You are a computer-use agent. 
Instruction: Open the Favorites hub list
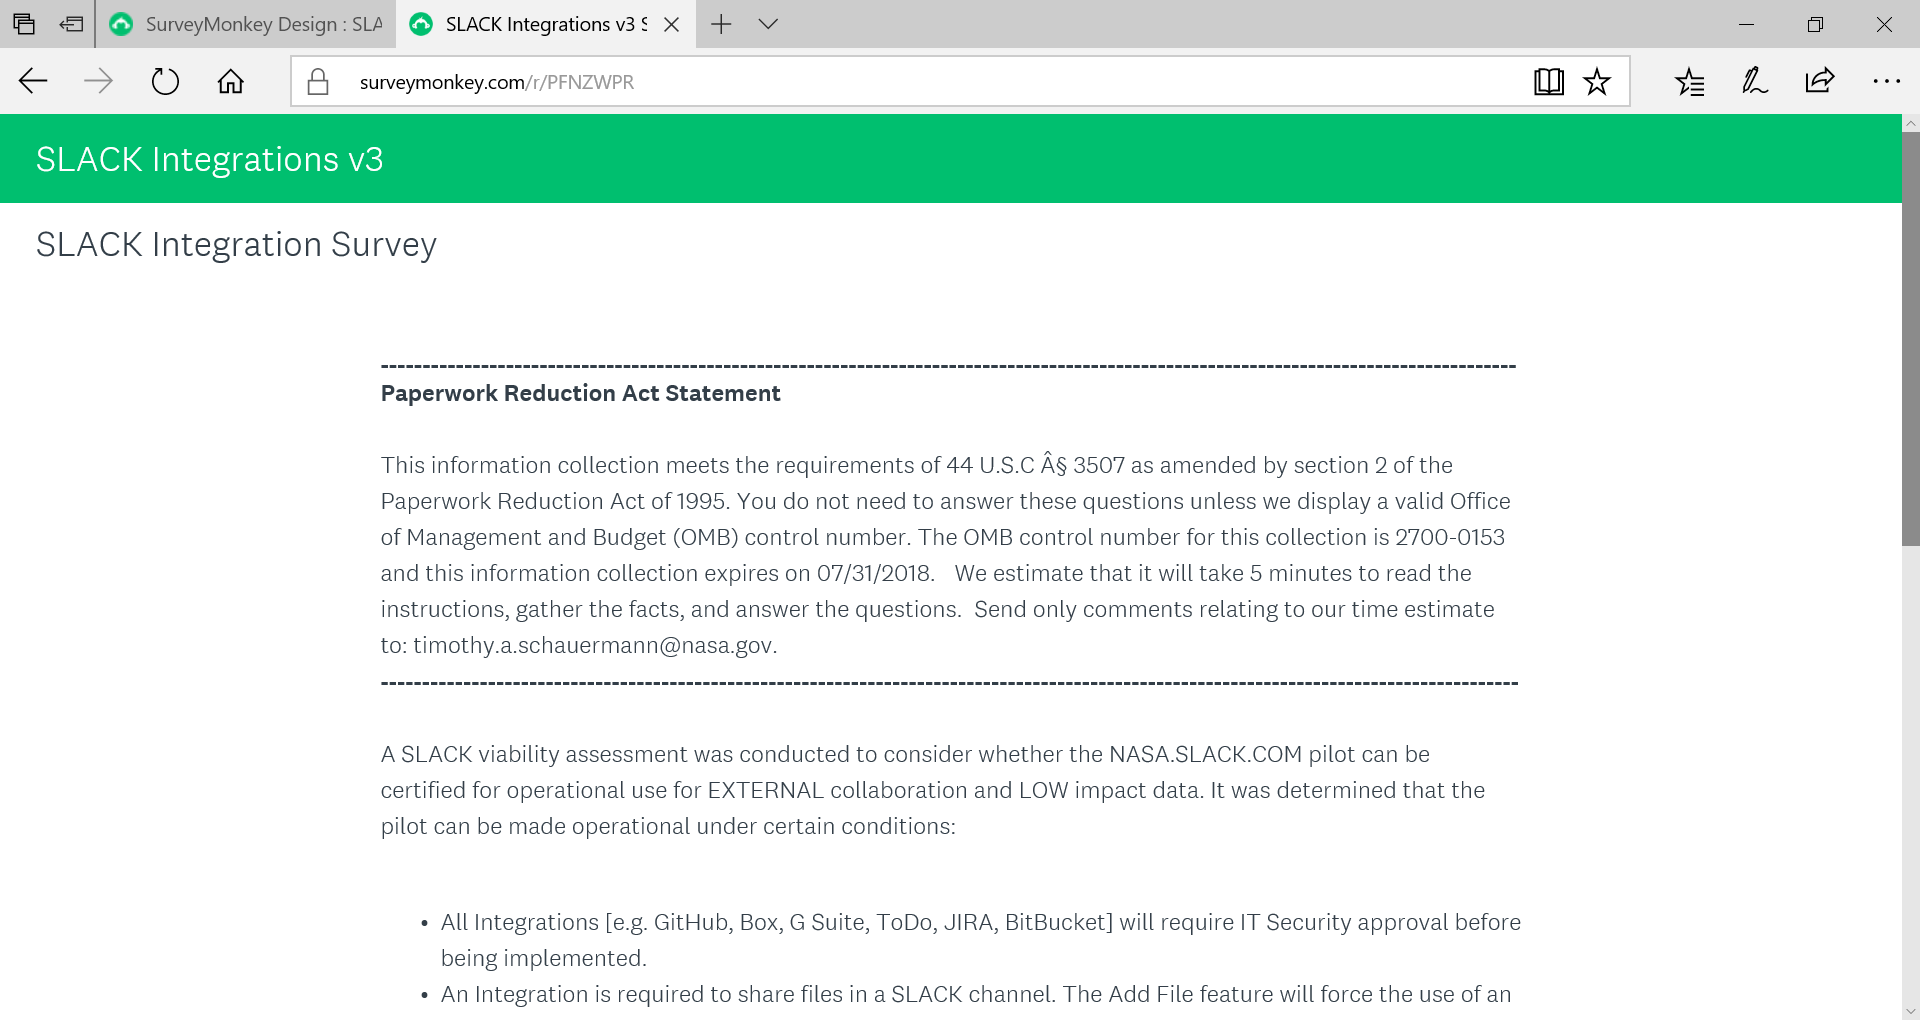(1690, 81)
